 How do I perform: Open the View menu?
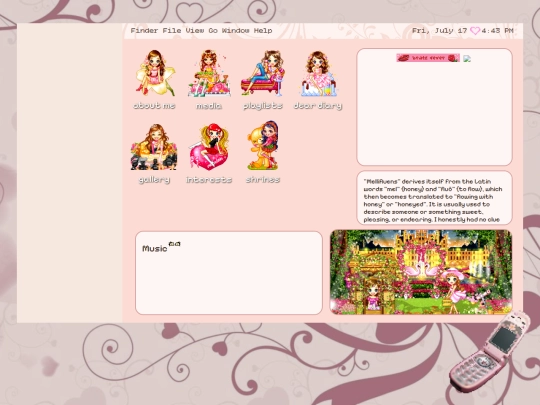195,31
